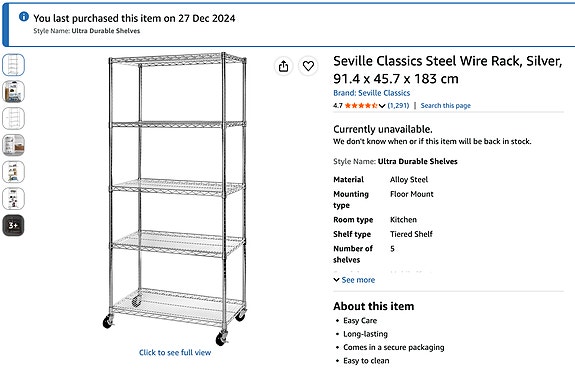Viewport: 575px width, 370px height.
Task: Click the main wire rack product image
Action: tap(175, 199)
